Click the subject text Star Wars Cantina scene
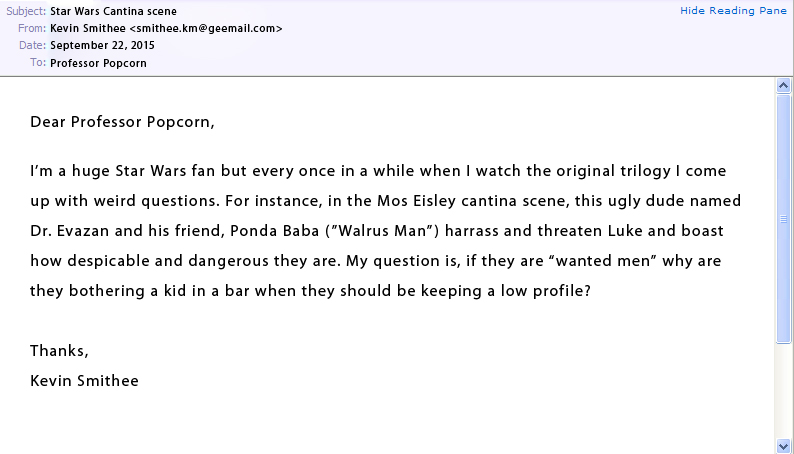794x454 pixels. pos(113,12)
